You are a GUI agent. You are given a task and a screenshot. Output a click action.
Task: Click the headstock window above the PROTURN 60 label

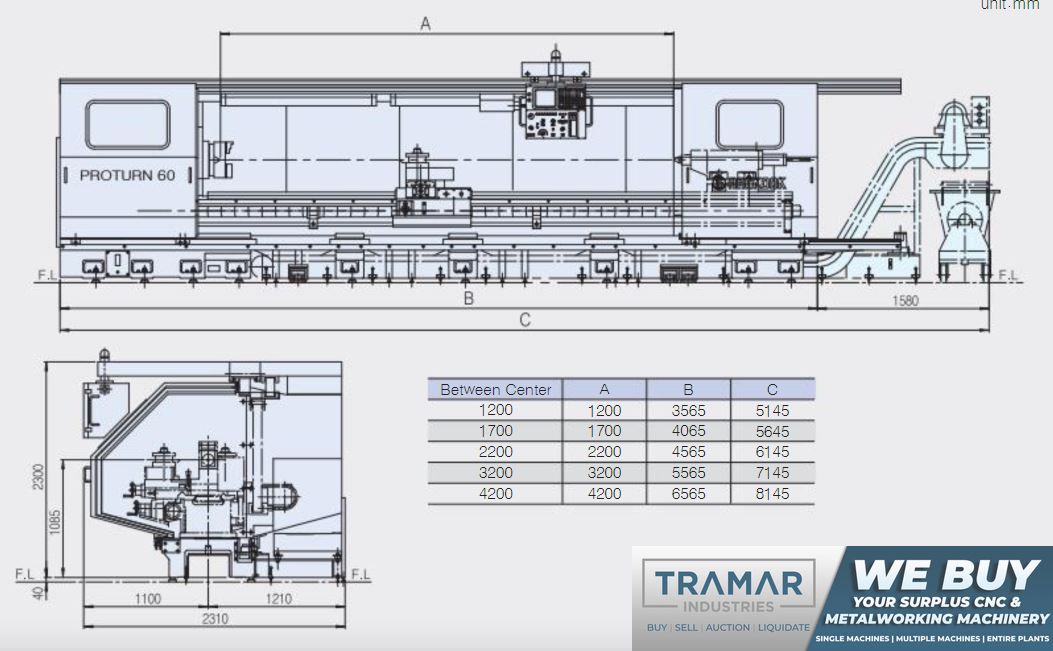(127, 125)
